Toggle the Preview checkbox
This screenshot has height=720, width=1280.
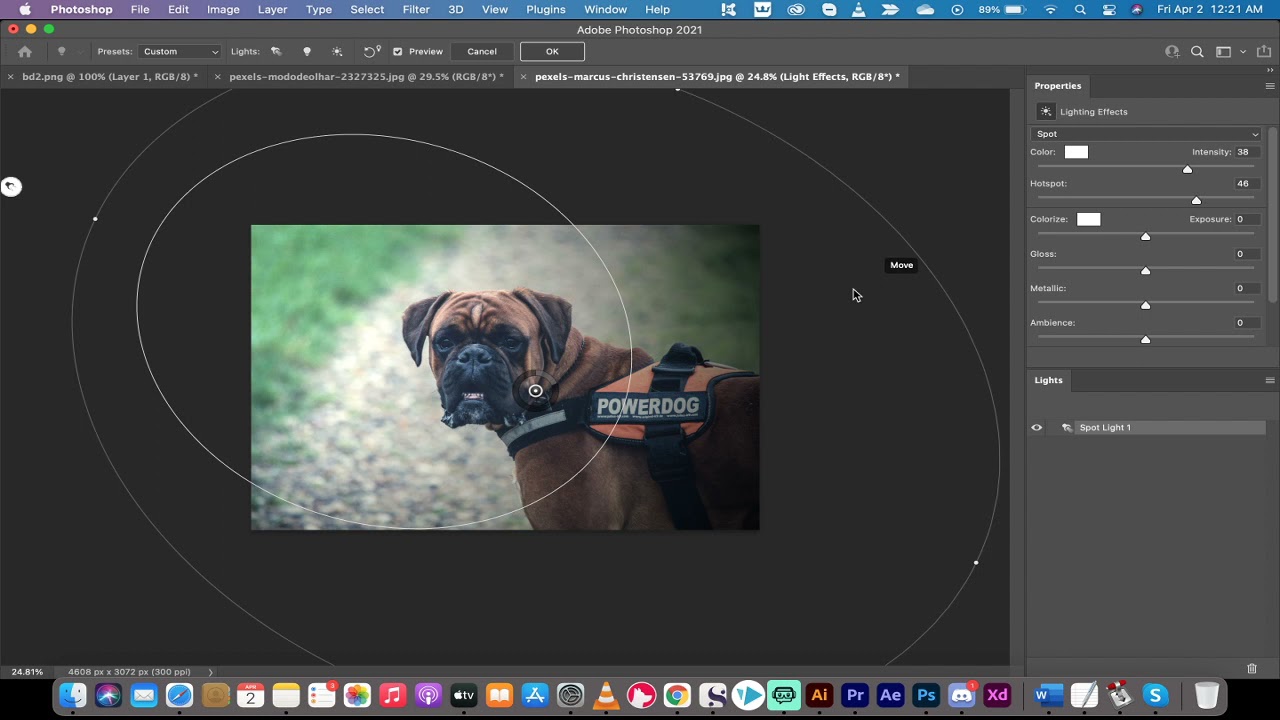[398, 52]
